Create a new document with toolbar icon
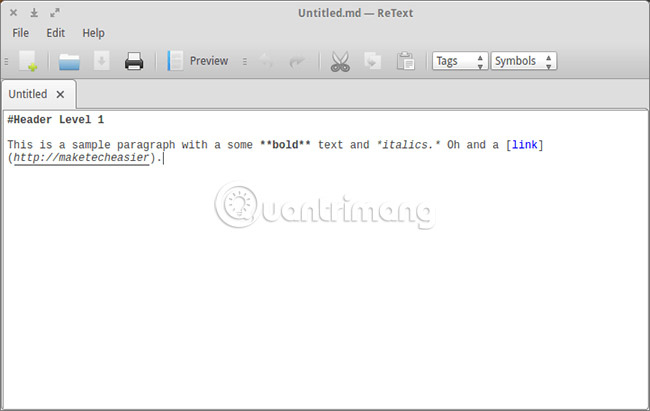 click(x=28, y=61)
